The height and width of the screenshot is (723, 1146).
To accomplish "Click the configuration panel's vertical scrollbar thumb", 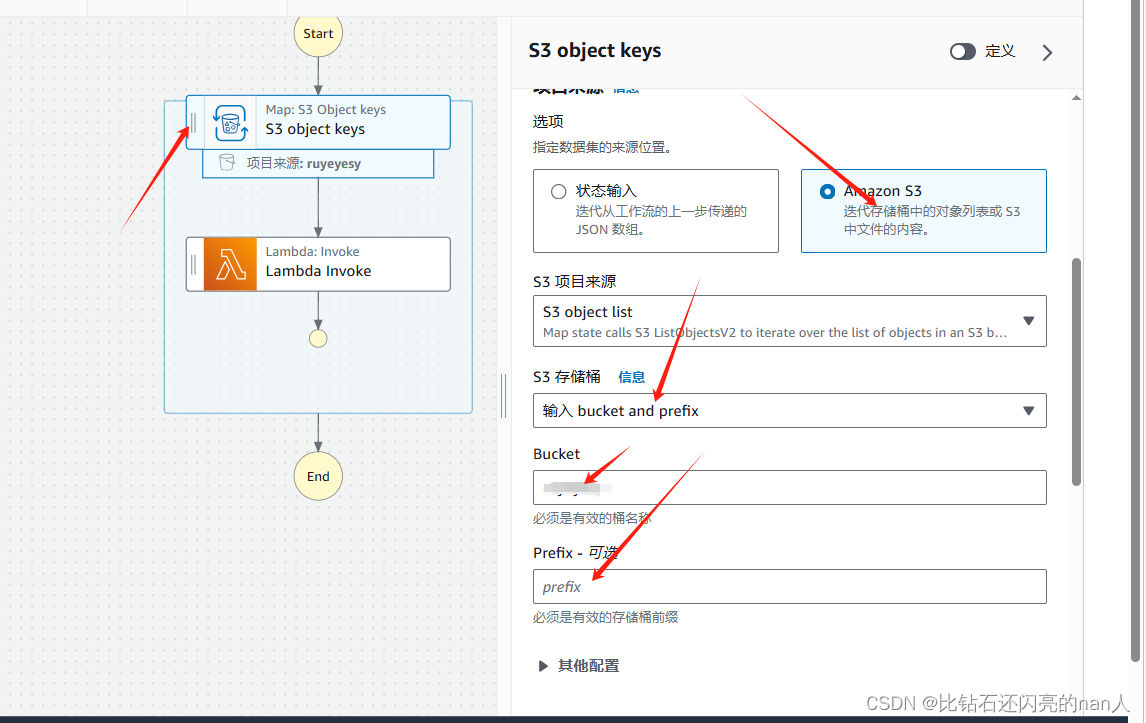I will coord(1076,371).
